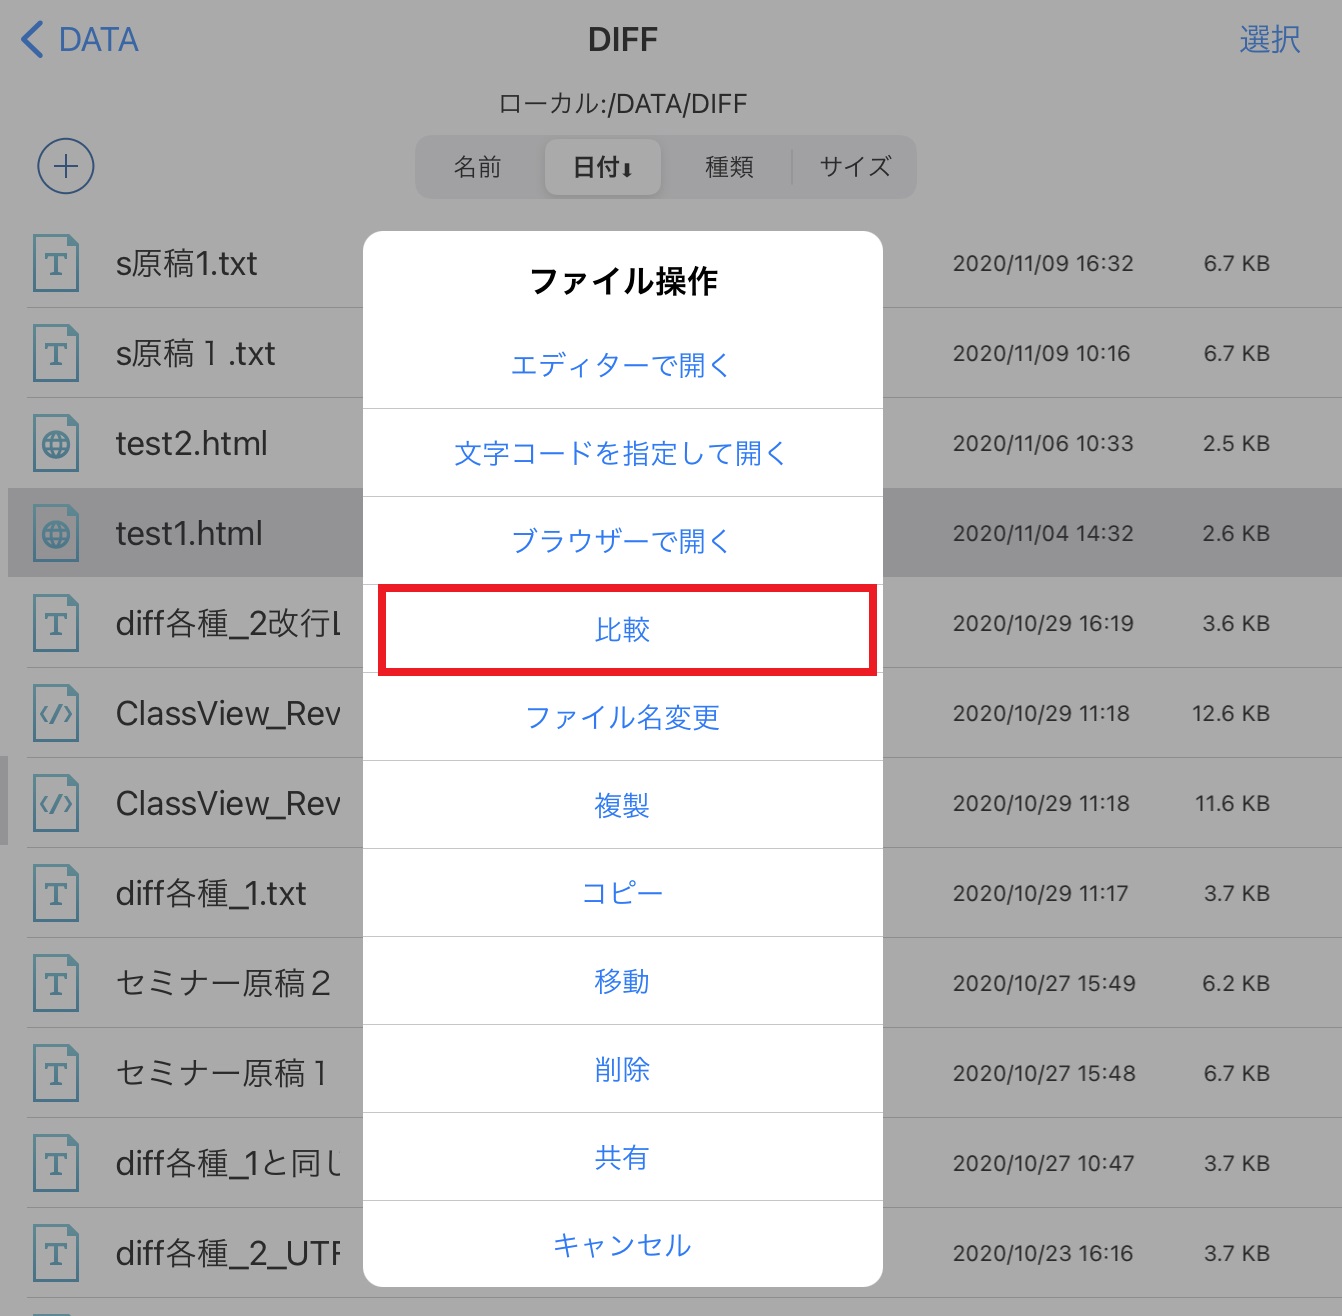
Task: Click the back chevron next to DATA
Action: pyautogui.click(x=30, y=40)
